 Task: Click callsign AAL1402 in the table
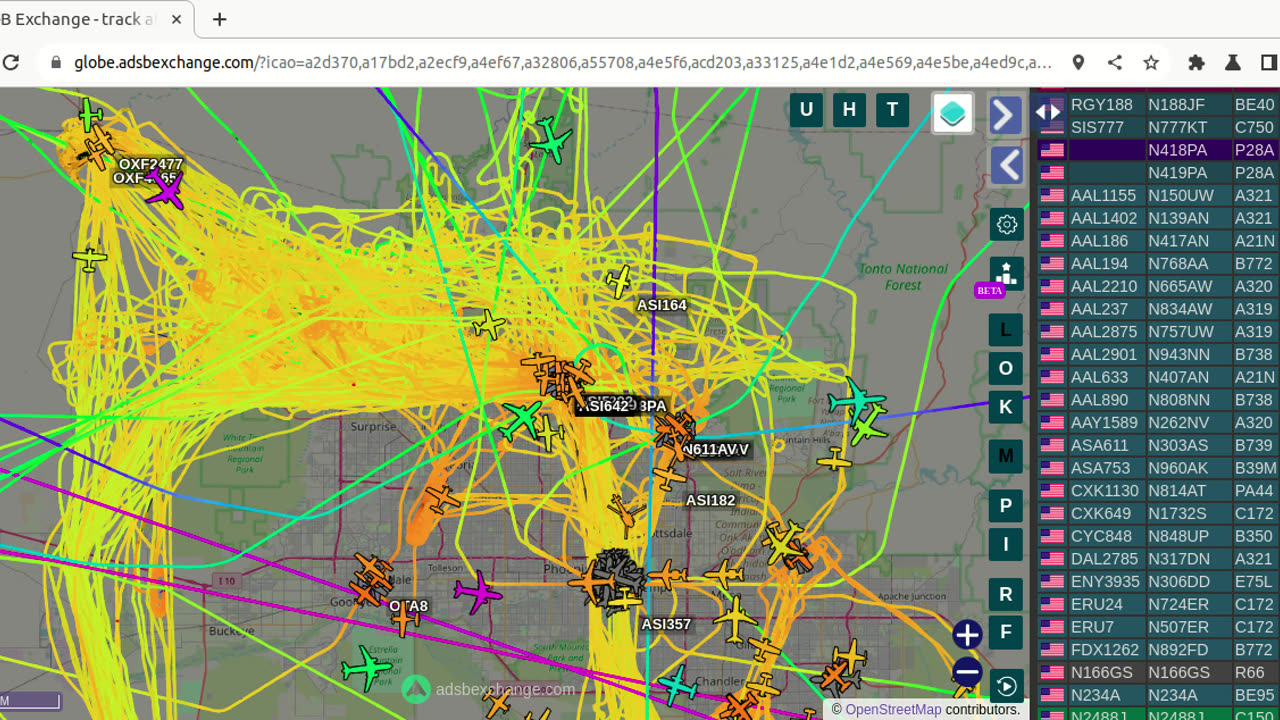[1103, 218]
